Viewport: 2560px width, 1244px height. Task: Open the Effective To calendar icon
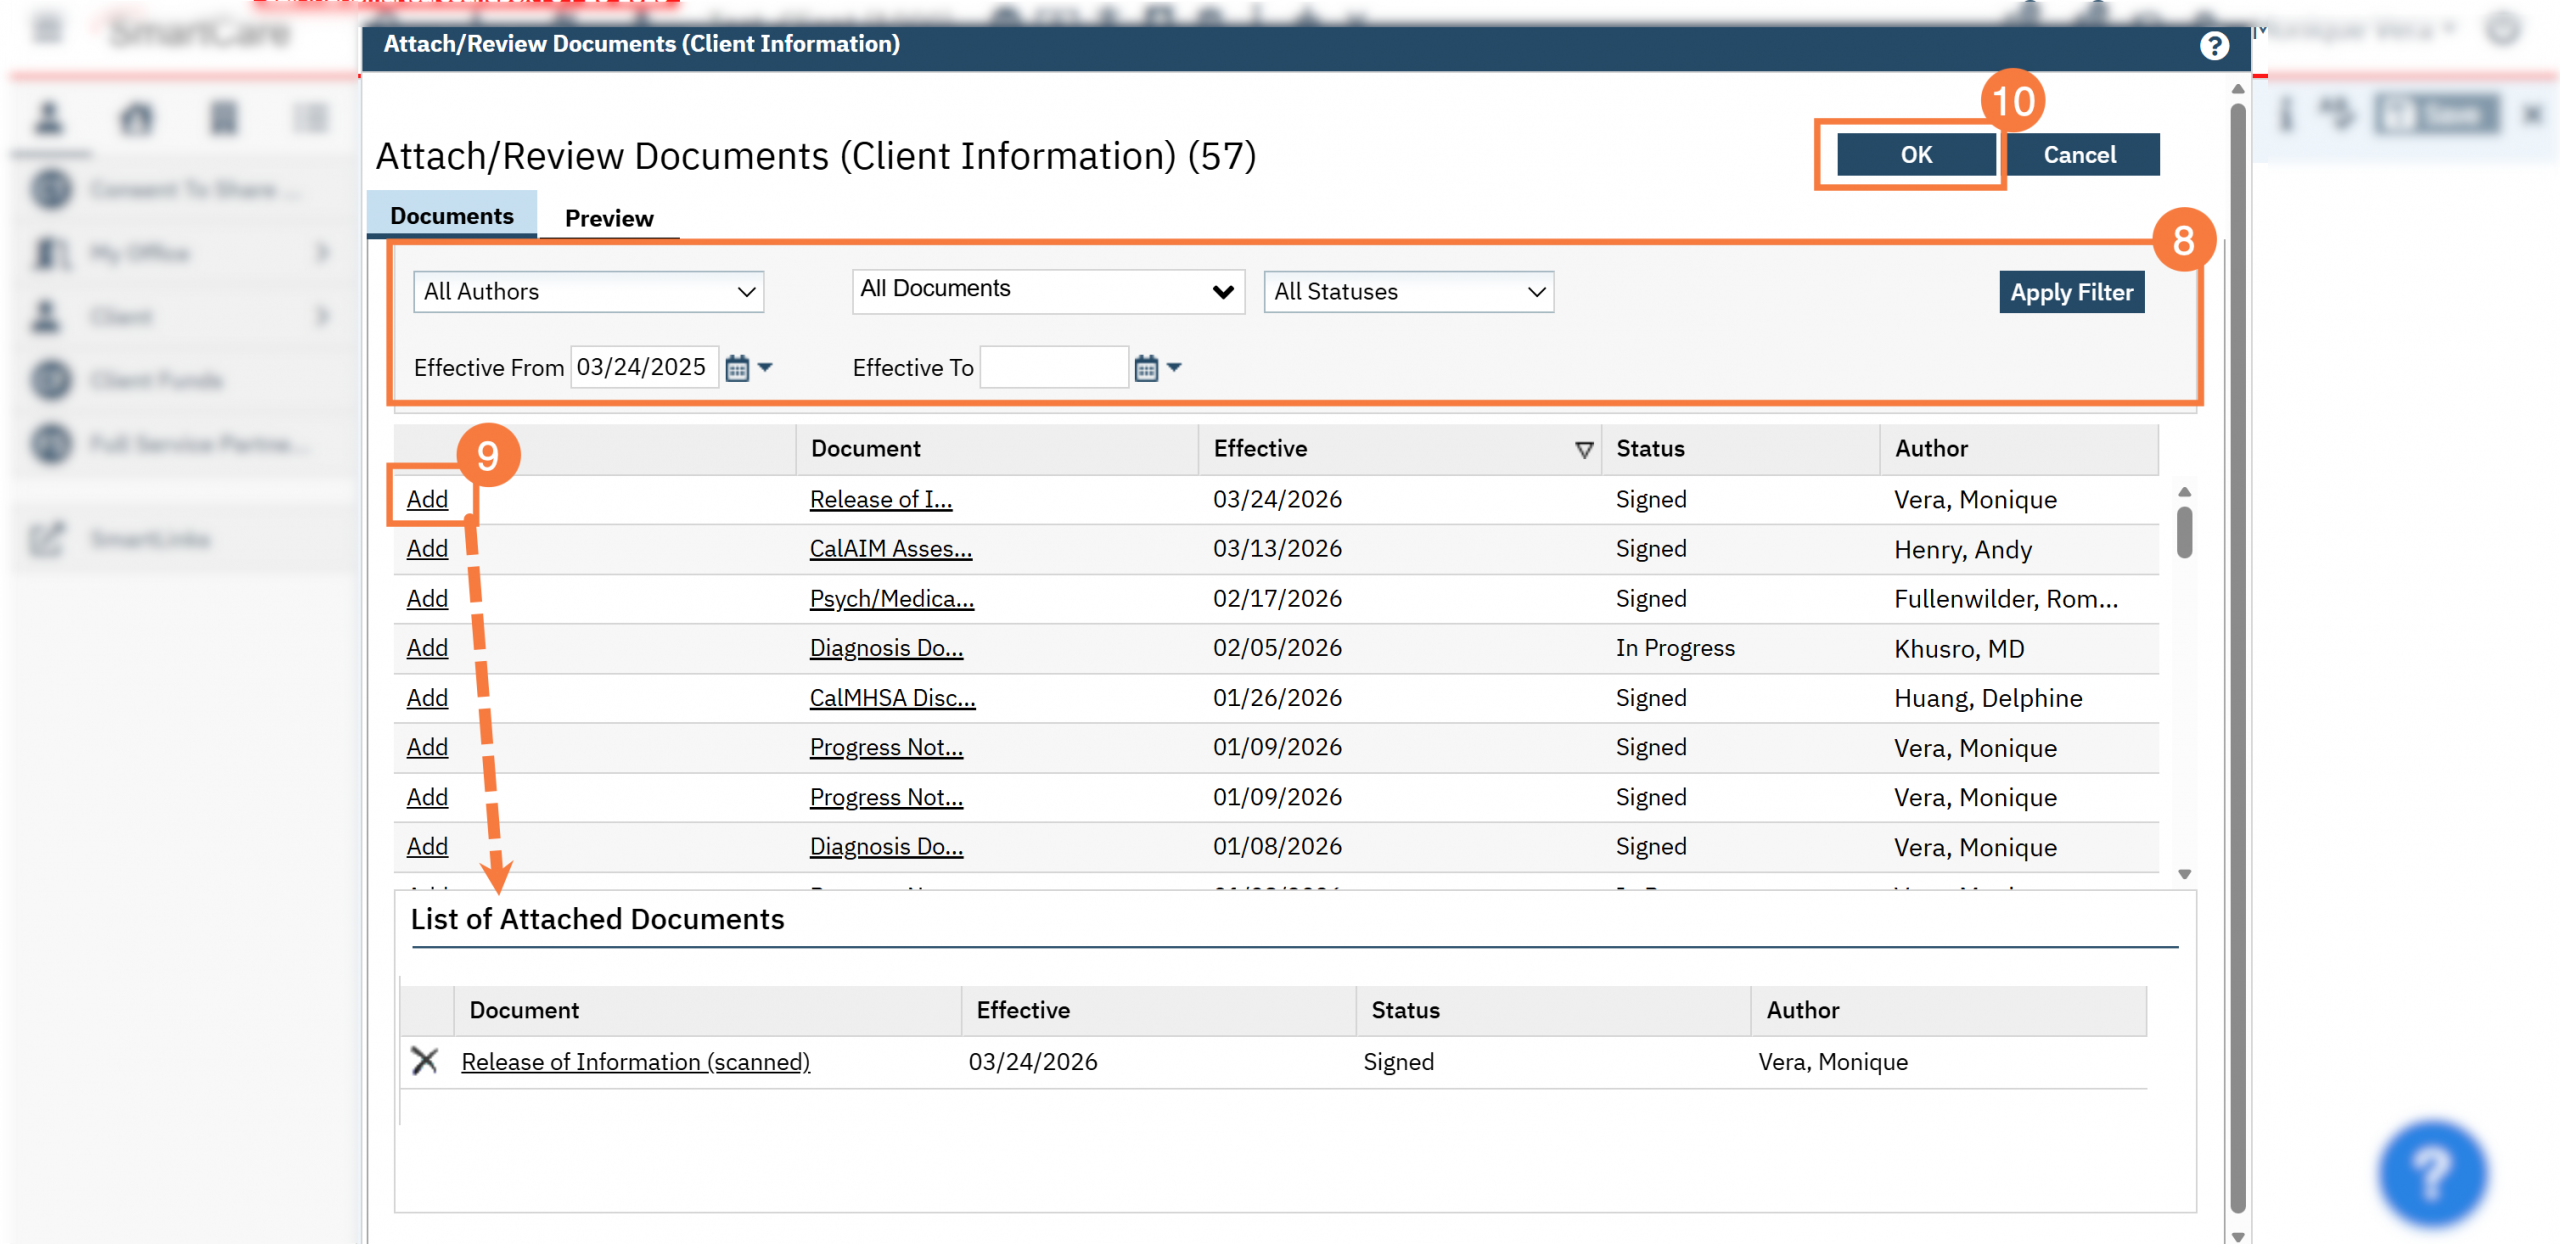coord(1146,368)
